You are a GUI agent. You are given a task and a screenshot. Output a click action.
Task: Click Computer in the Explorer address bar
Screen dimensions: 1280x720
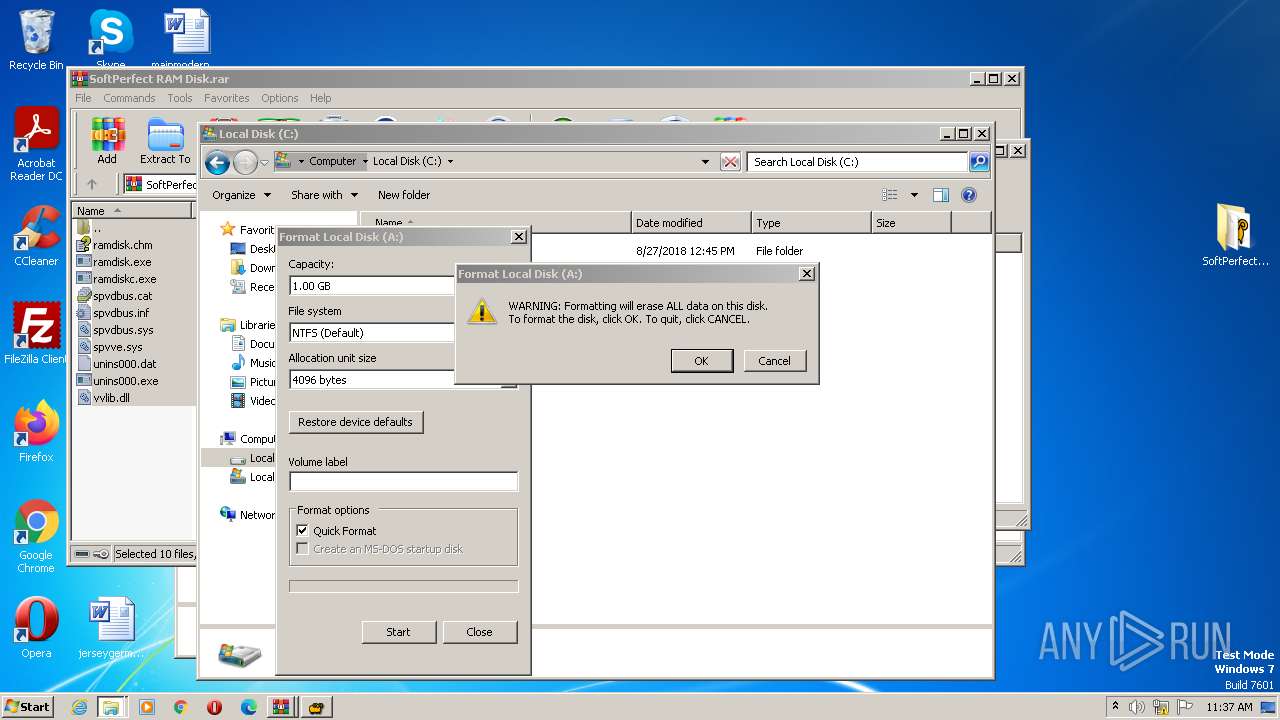(332, 161)
